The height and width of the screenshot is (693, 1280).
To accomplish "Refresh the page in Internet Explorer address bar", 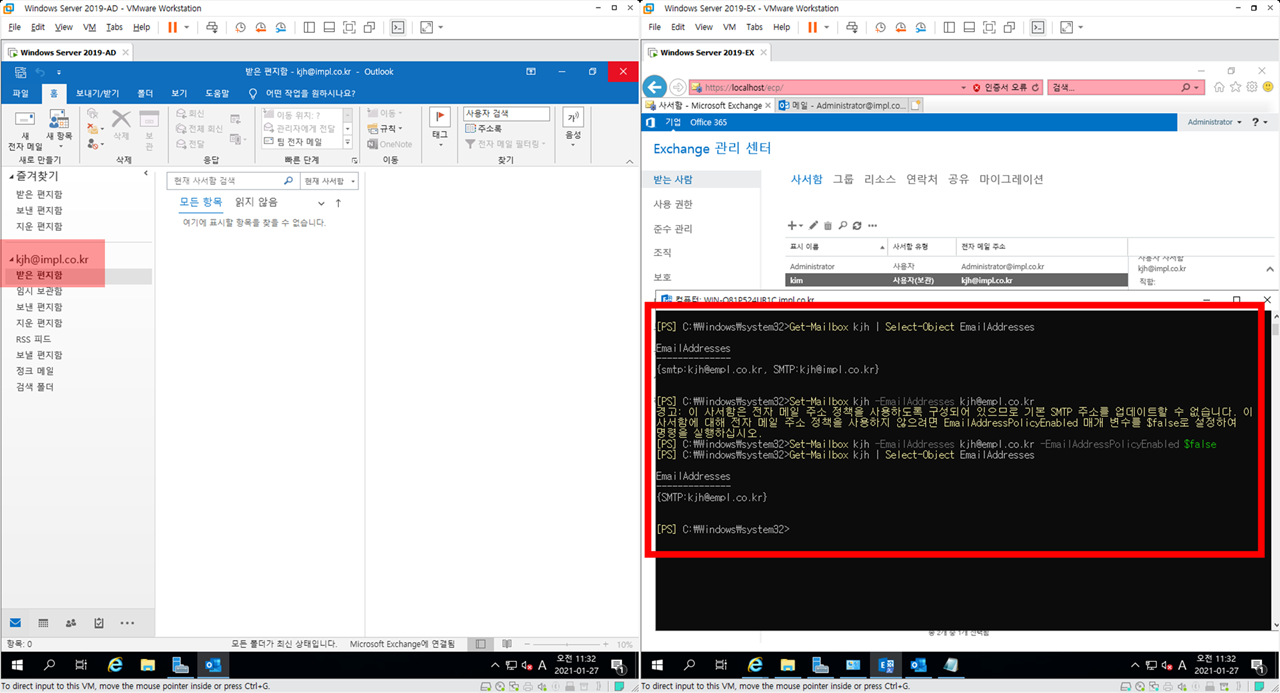I will 1036,88.
